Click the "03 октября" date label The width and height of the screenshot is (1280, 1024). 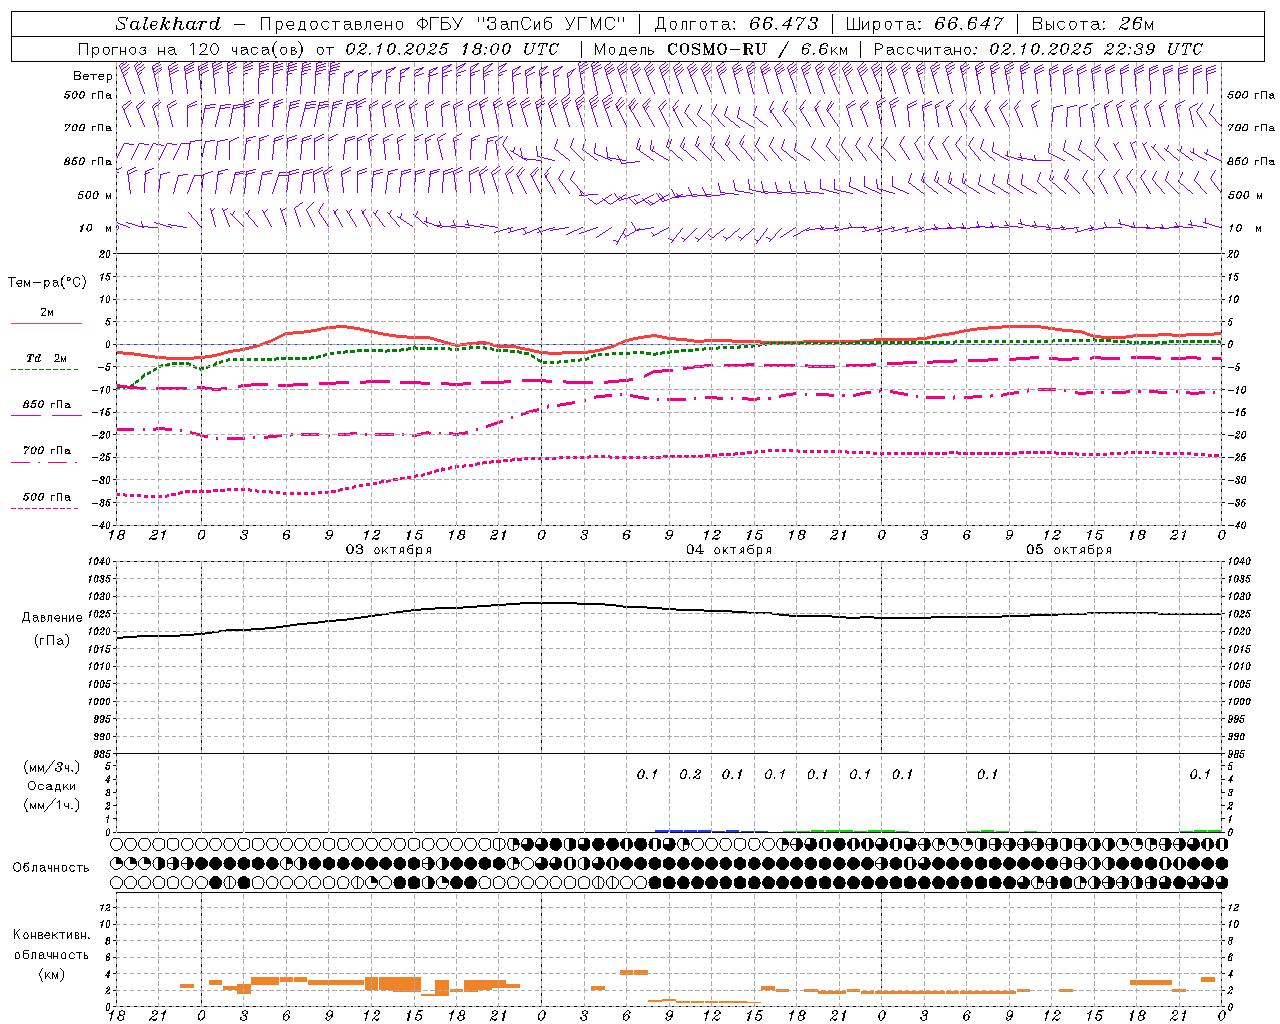coord(389,550)
